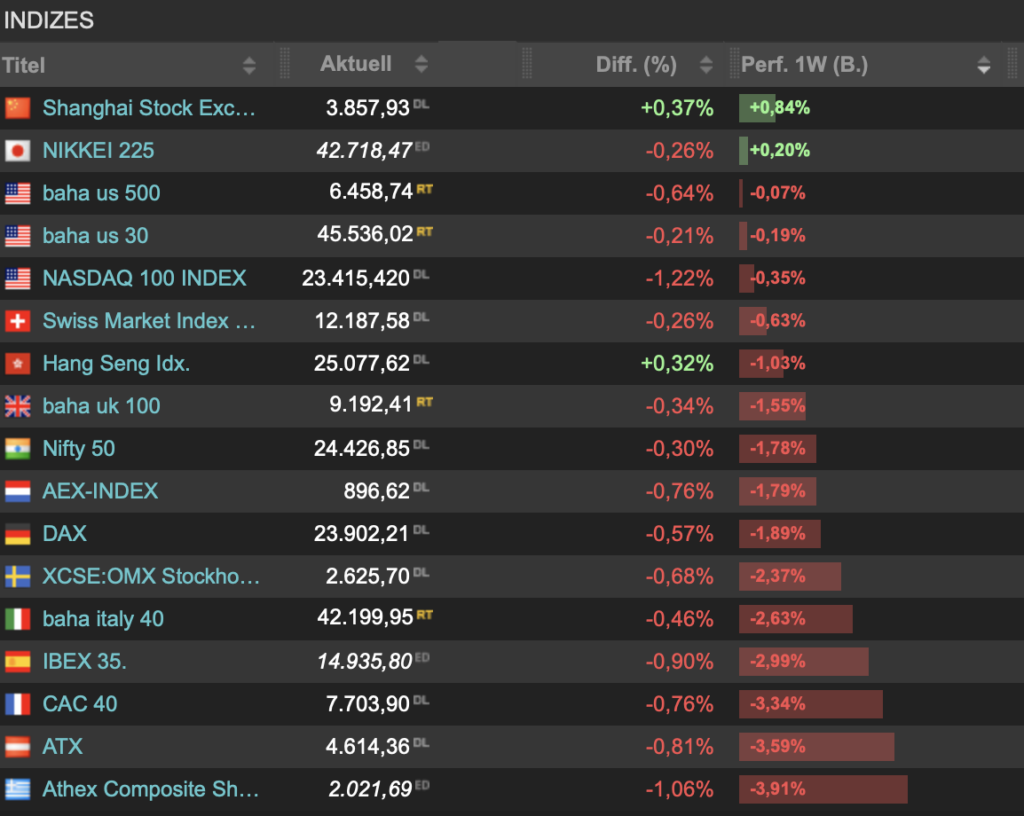Click Japan flag beside NIKKEI 225

[x=18, y=151]
